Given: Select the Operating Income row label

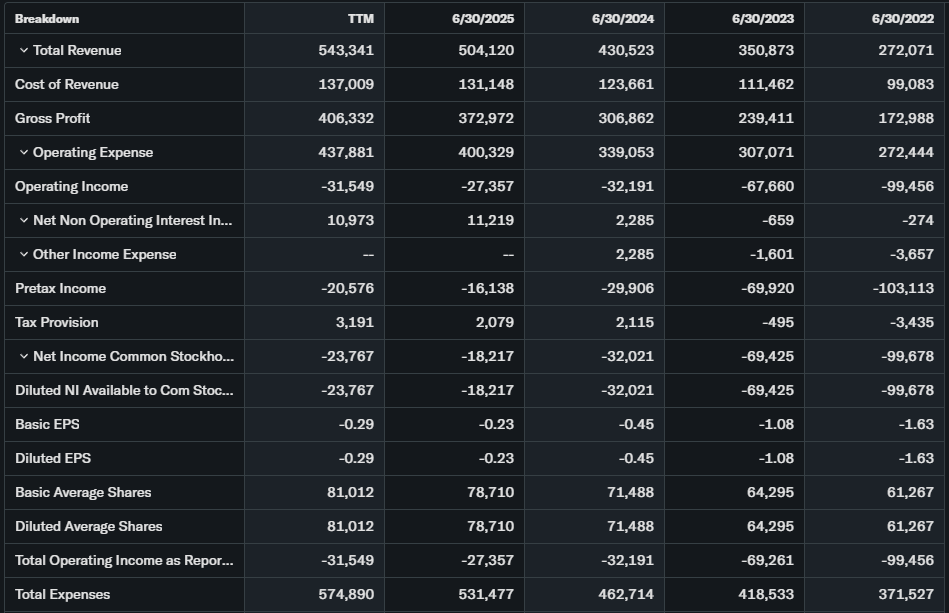Looking at the screenshot, I should 72,187.
